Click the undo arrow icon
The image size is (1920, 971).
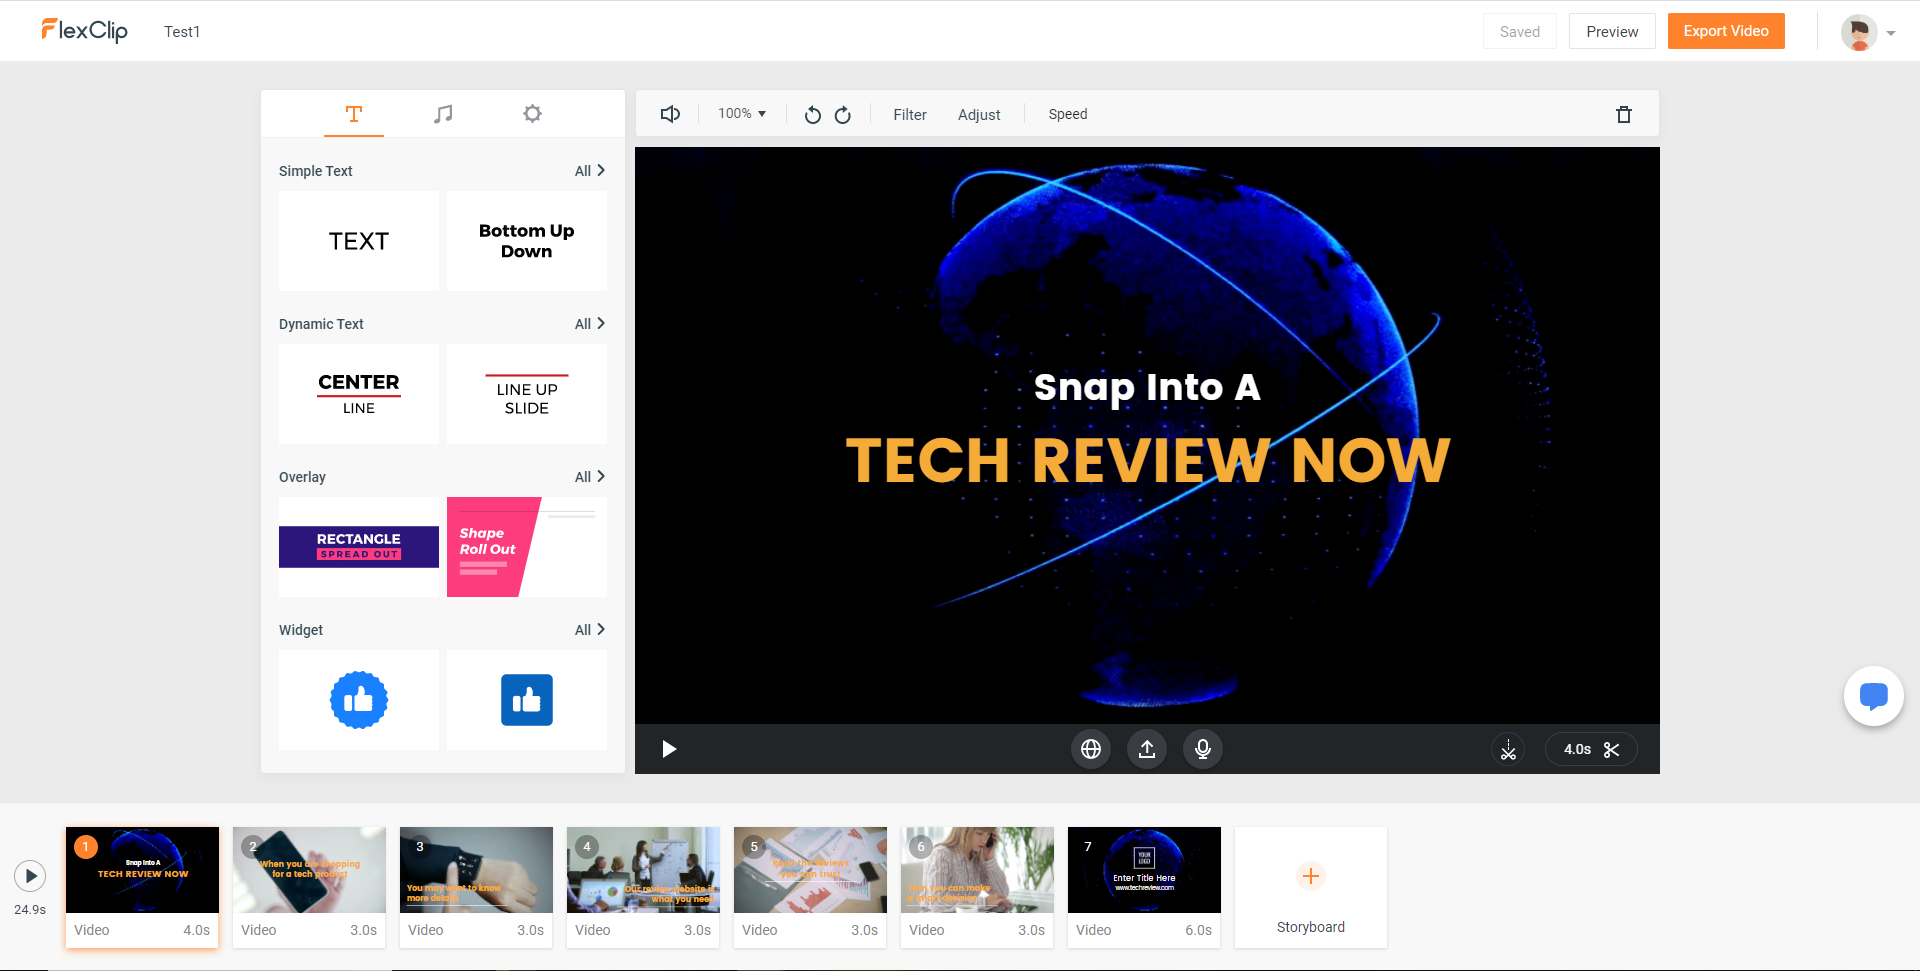pos(812,115)
